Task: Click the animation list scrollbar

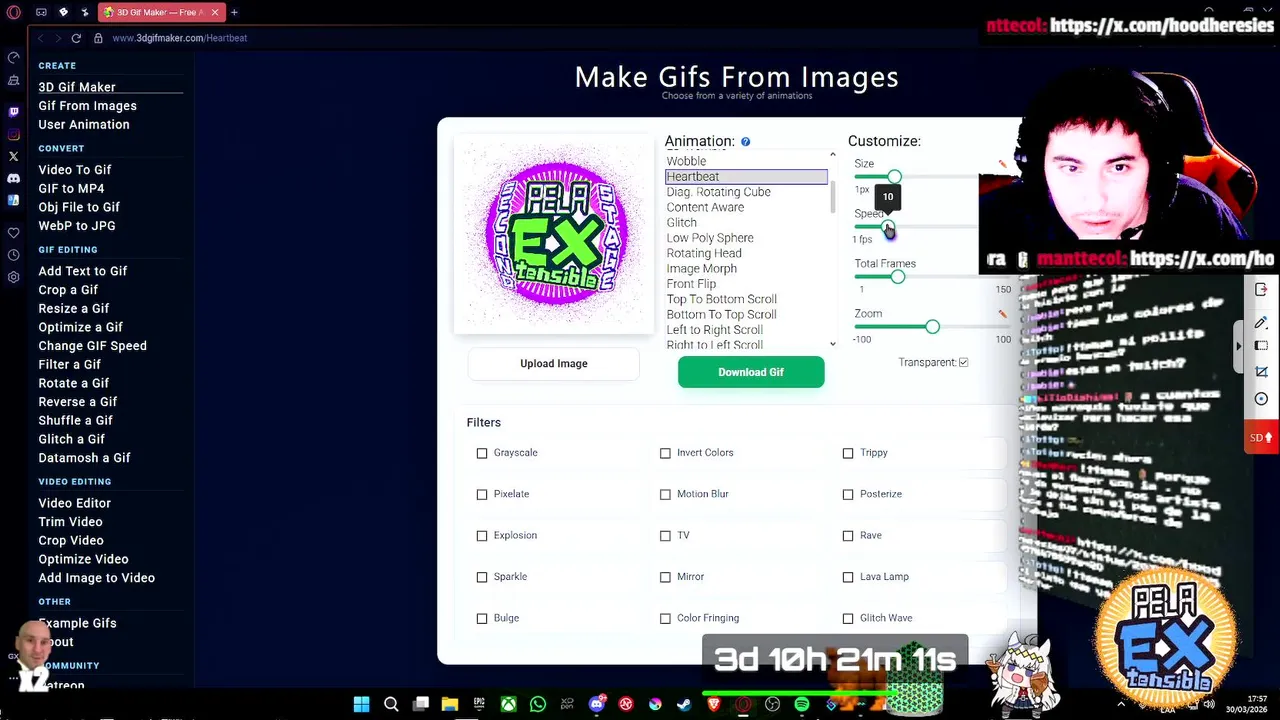Action: coord(833,198)
